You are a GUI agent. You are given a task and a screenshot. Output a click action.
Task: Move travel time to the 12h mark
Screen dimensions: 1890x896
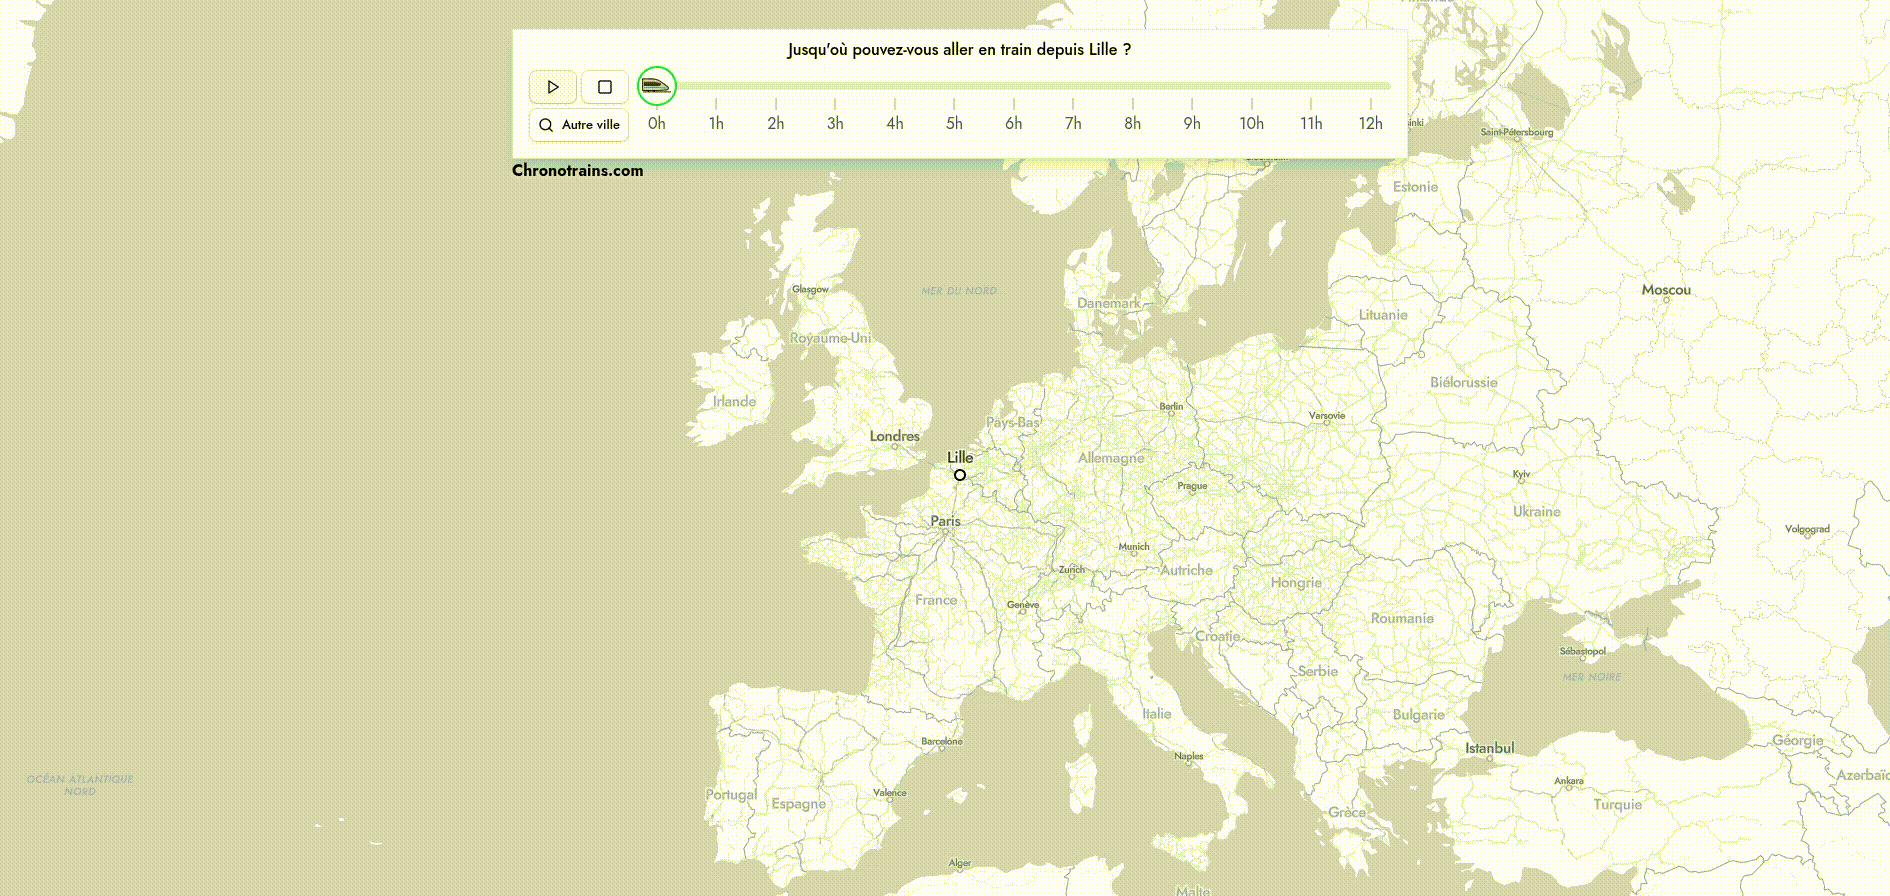[x=1370, y=123]
